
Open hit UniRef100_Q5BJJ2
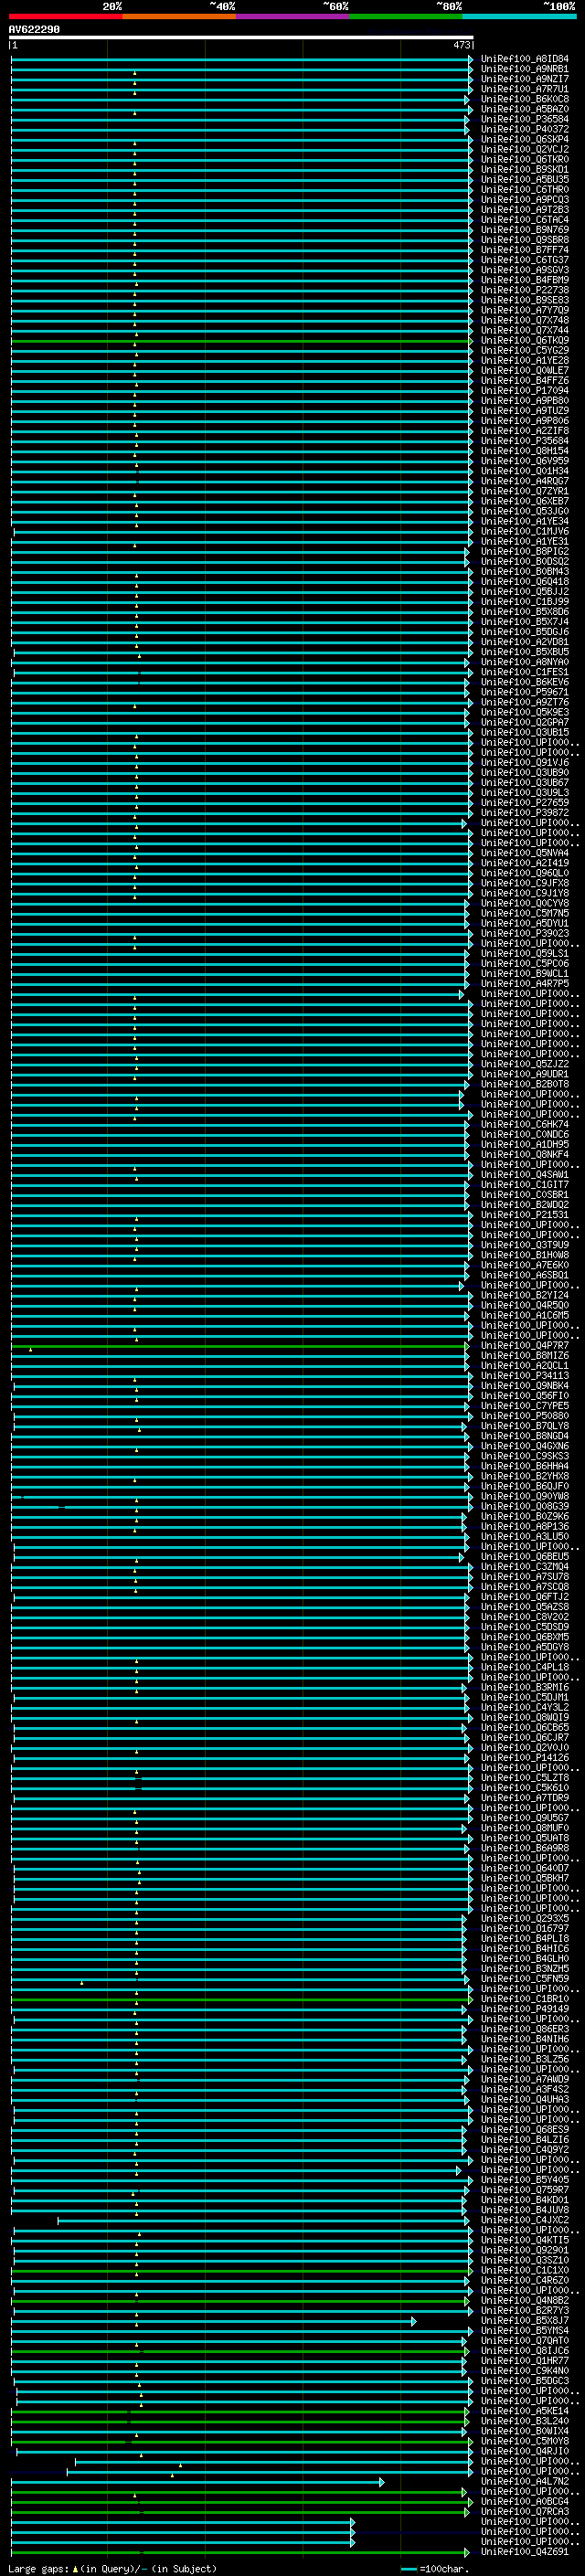525,592
